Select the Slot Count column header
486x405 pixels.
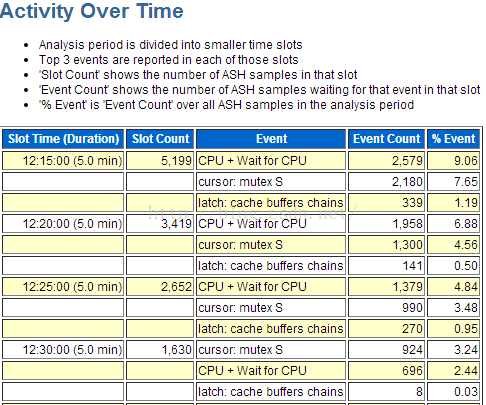click(160, 139)
